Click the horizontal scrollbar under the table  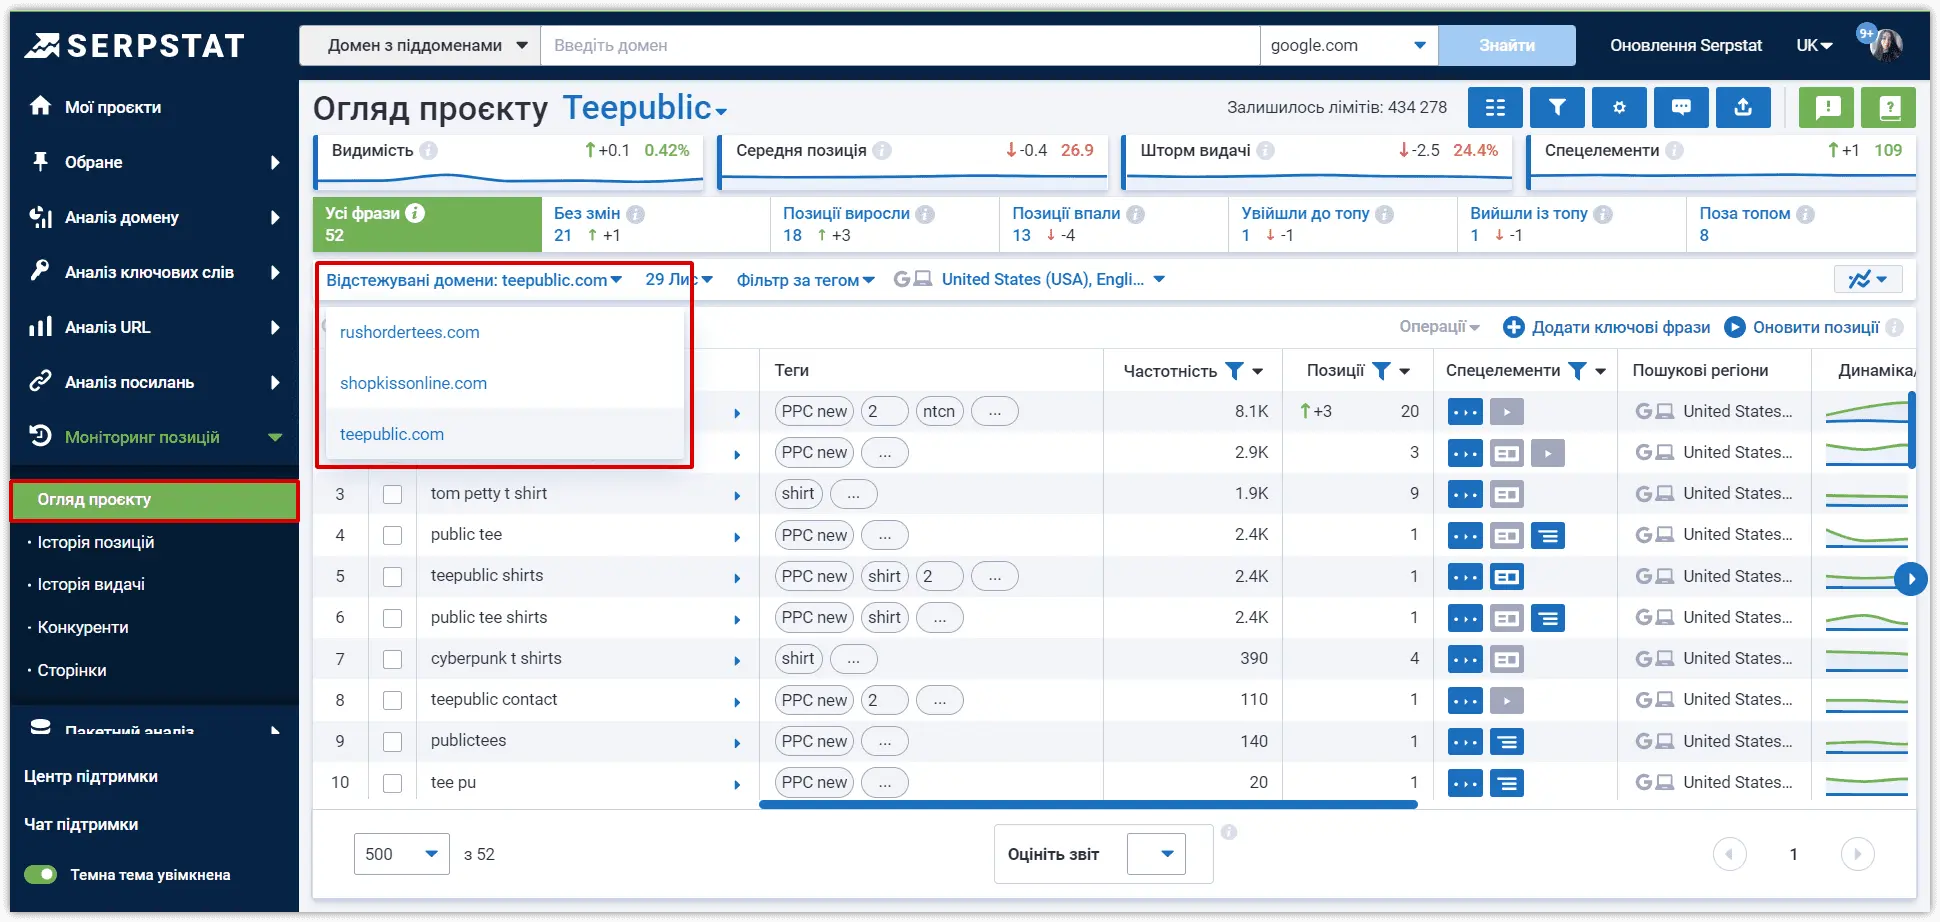coord(1088,804)
